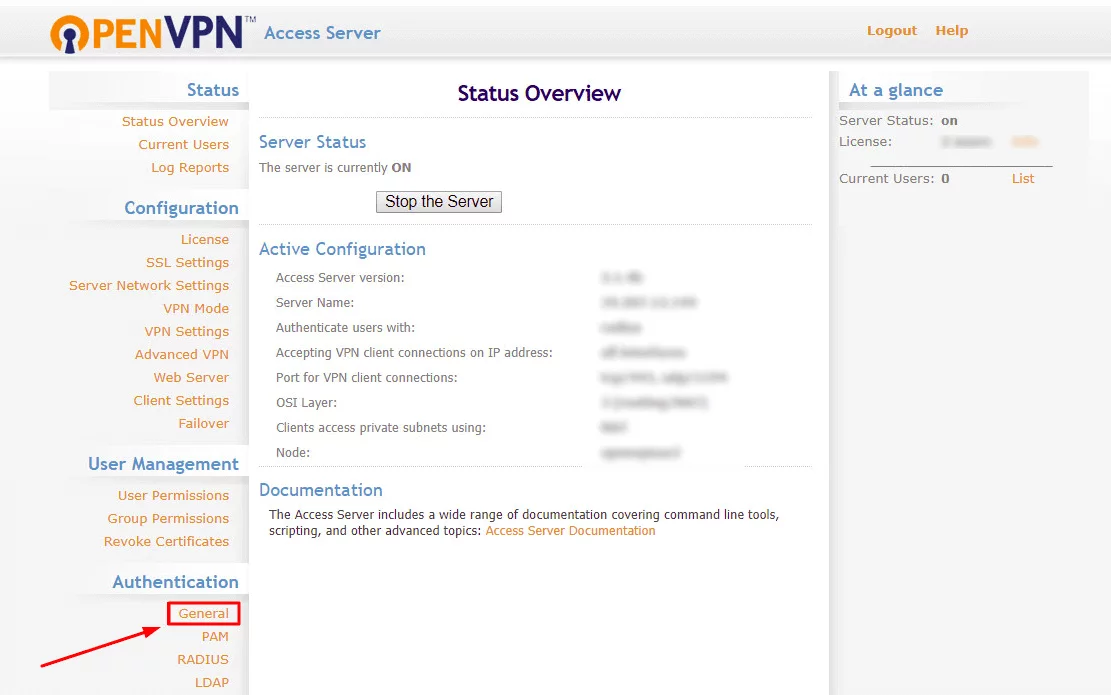
Task: Open RADIUS authentication page
Action: [203, 660]
